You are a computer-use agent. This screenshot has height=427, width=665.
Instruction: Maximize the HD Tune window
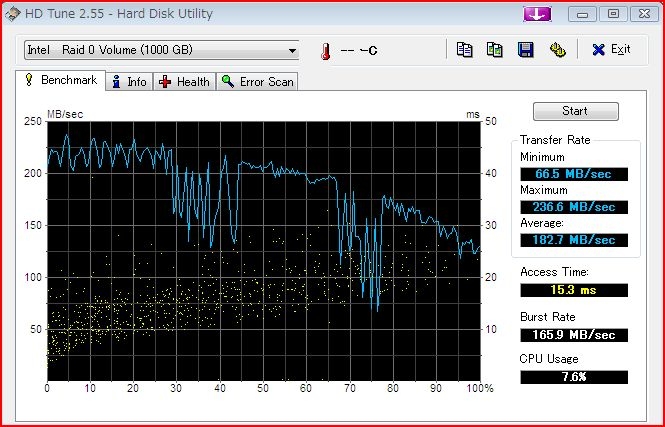click(613, 14)
